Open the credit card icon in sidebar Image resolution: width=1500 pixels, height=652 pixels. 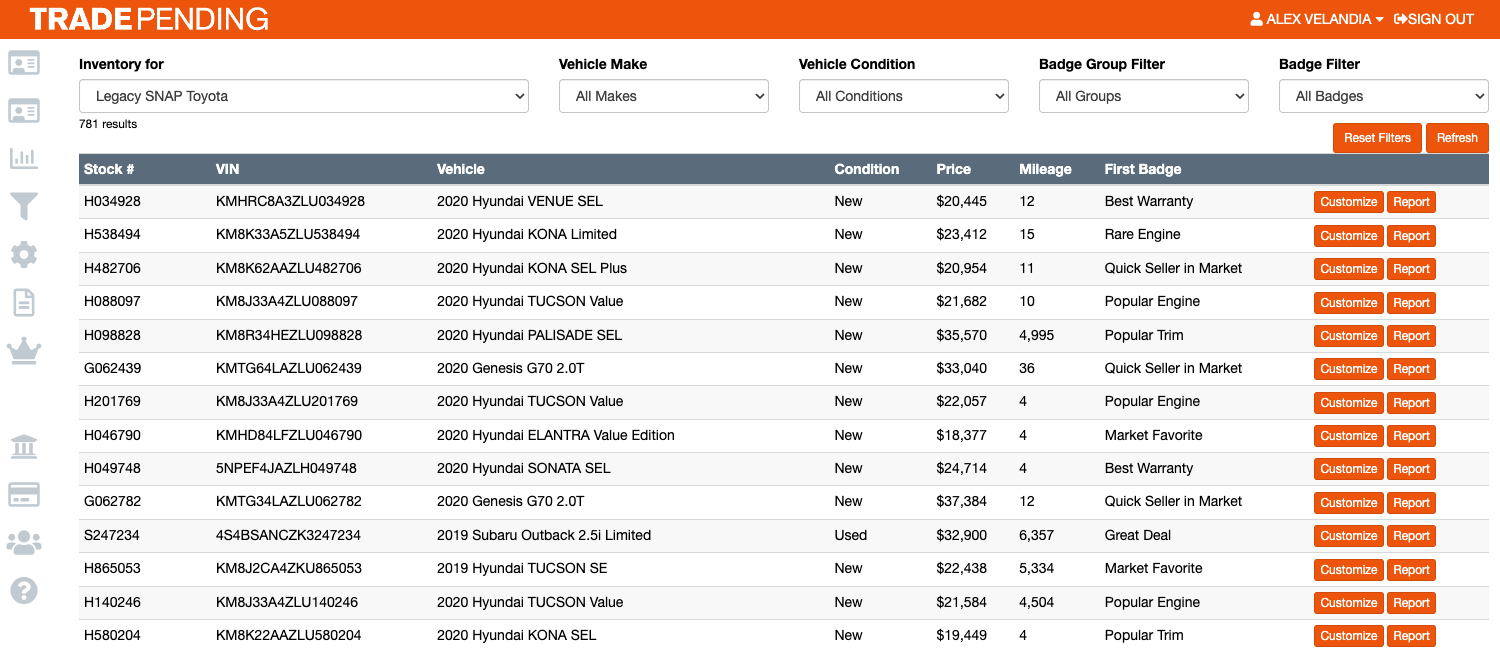point(24,494)
